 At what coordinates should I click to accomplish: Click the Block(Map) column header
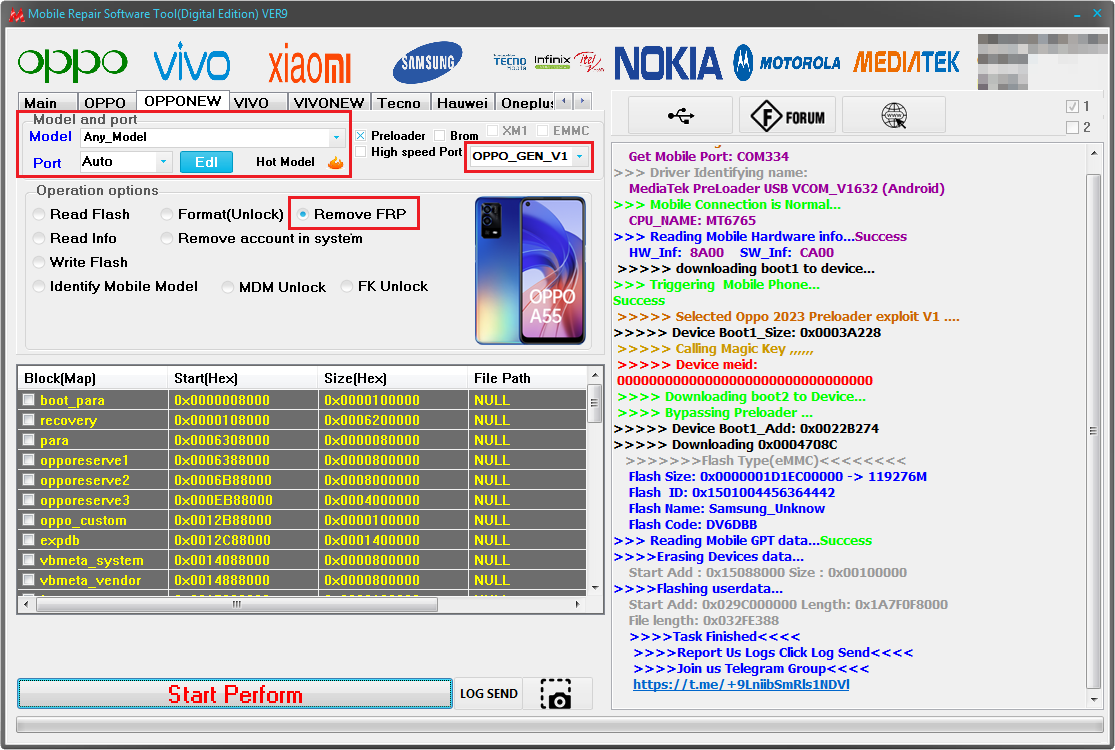(93, 378)
